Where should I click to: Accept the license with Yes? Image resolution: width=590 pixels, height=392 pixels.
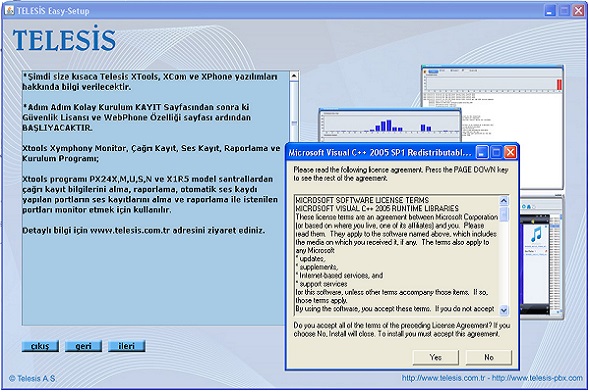click(x=436, y=357)
